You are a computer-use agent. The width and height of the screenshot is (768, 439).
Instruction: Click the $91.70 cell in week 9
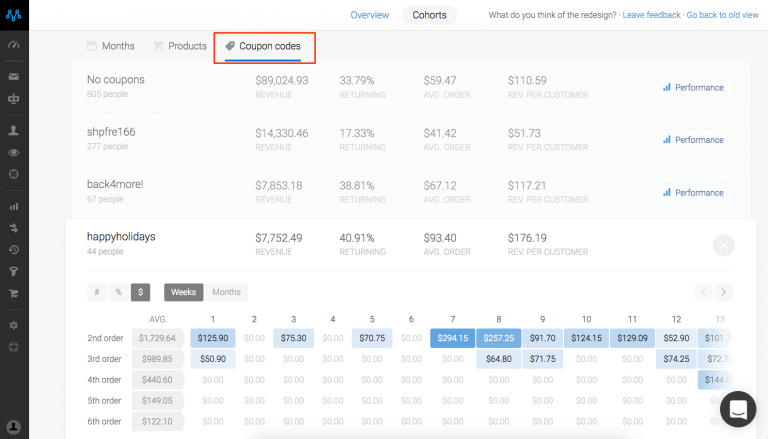click(x=543, y=338)
